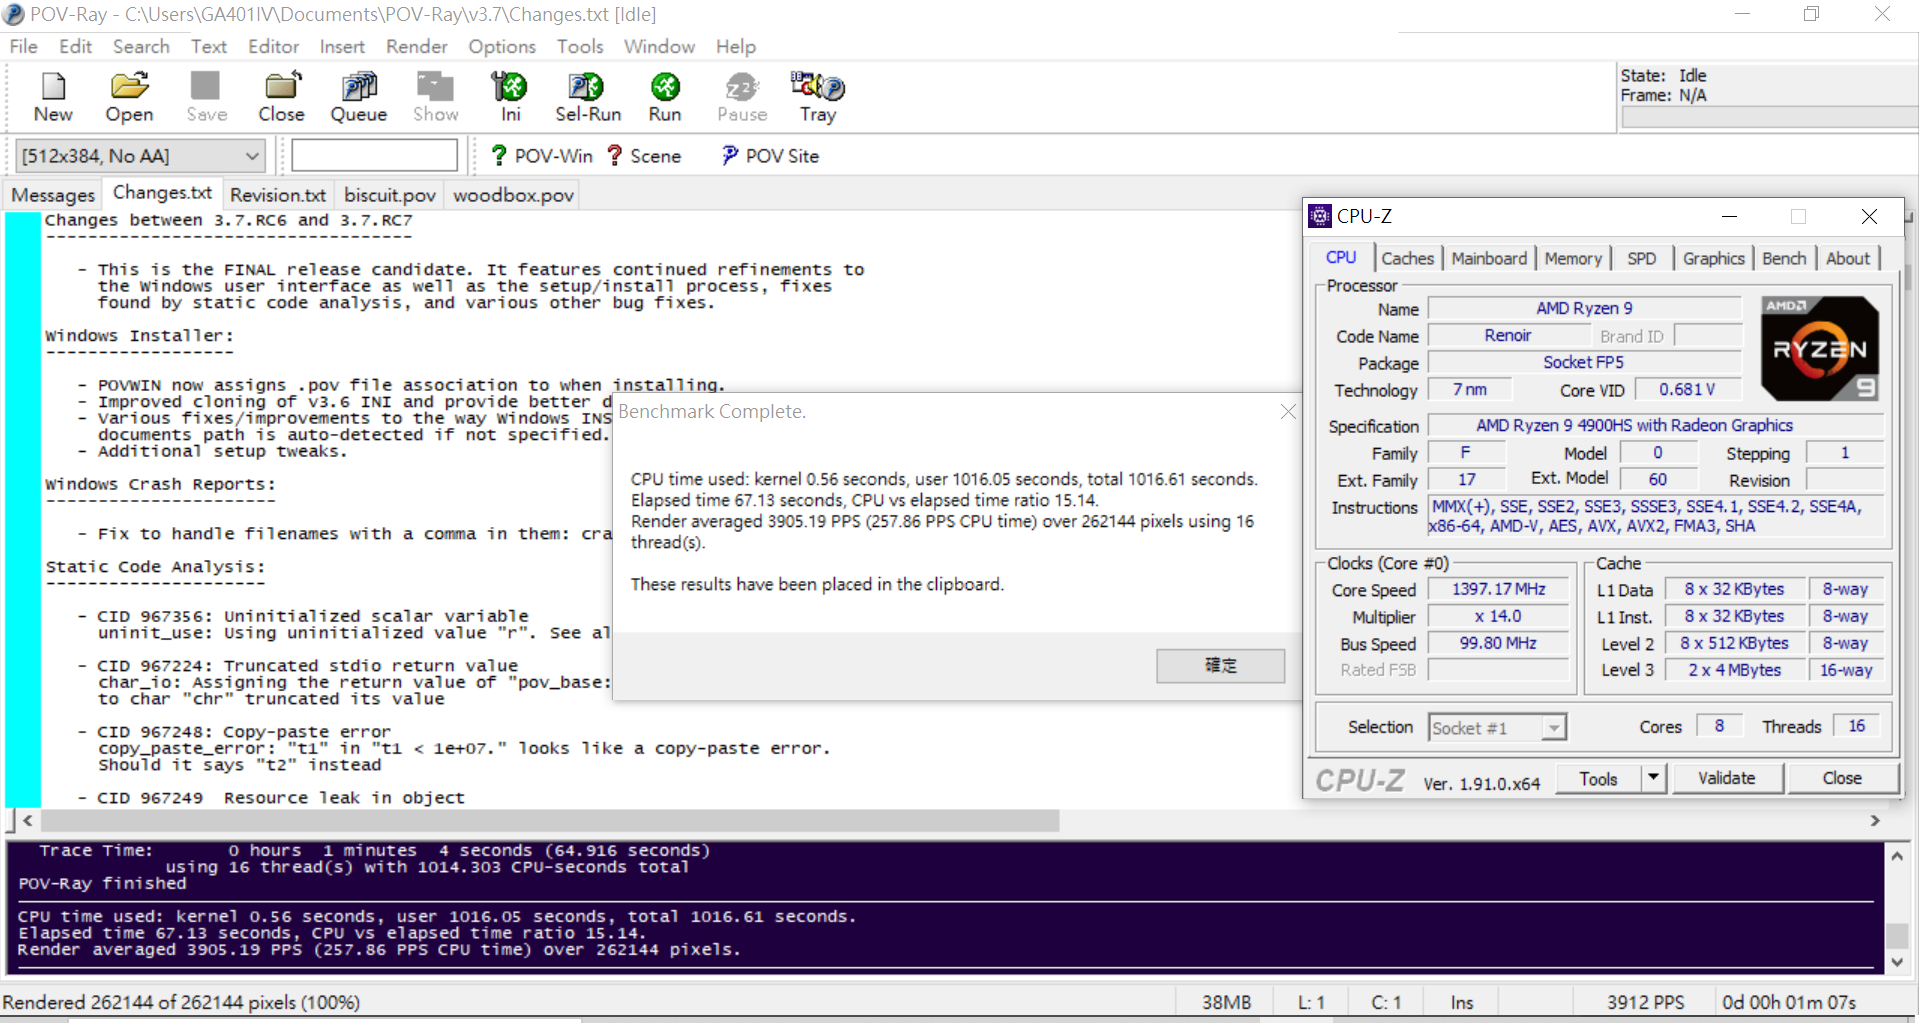Image resolution: width=1919 pixels, height=1023 pixels.
Task: Switch to About tab in CPU-Z
Action: (x=1847, y=258)
